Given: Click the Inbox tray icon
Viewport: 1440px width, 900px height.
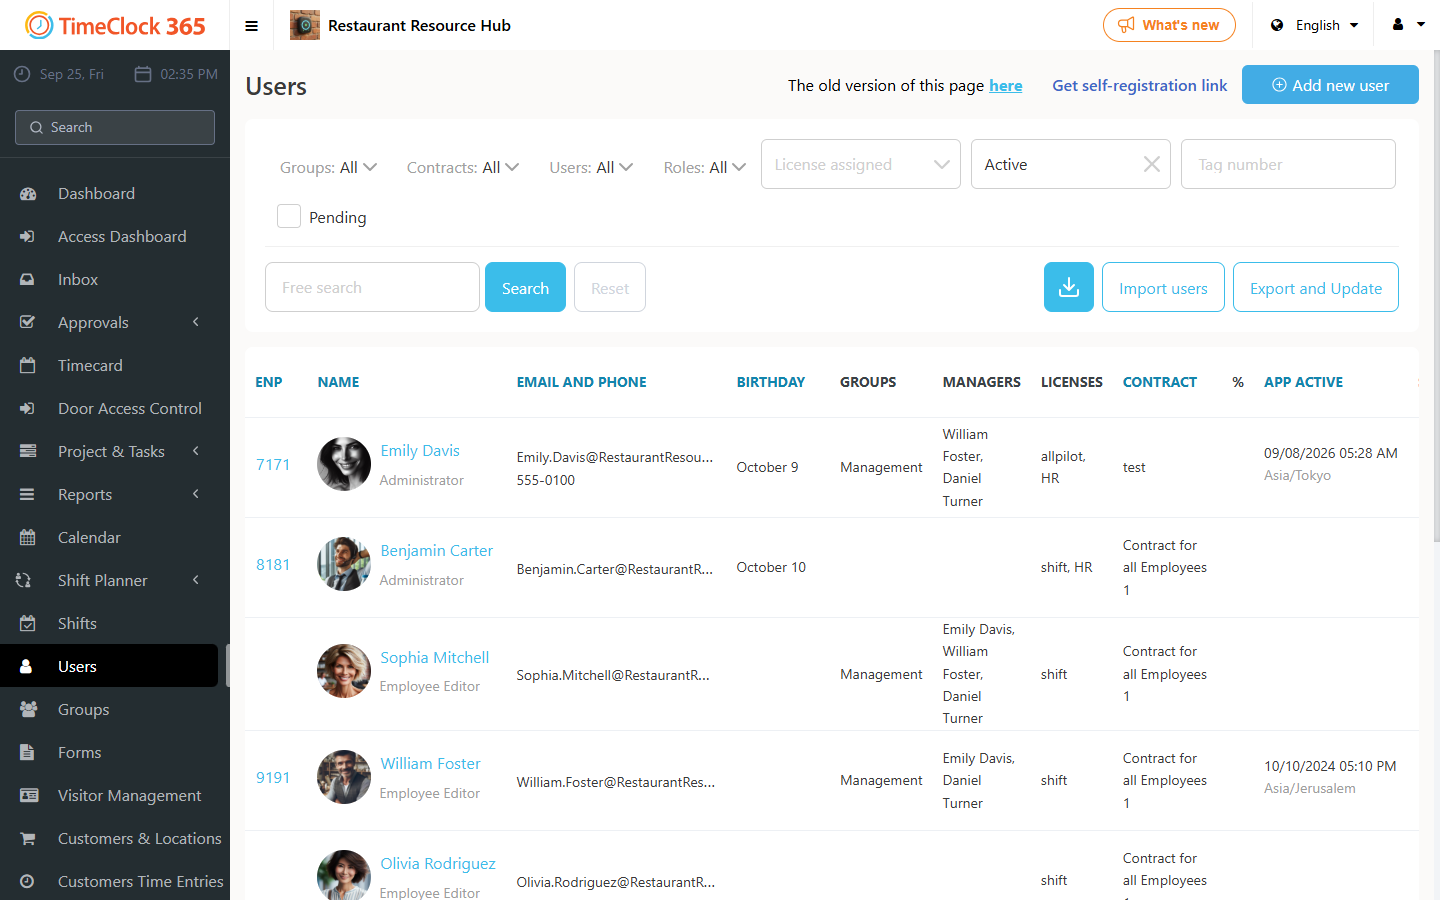Looking at the screenshot, I should (28, 279).
